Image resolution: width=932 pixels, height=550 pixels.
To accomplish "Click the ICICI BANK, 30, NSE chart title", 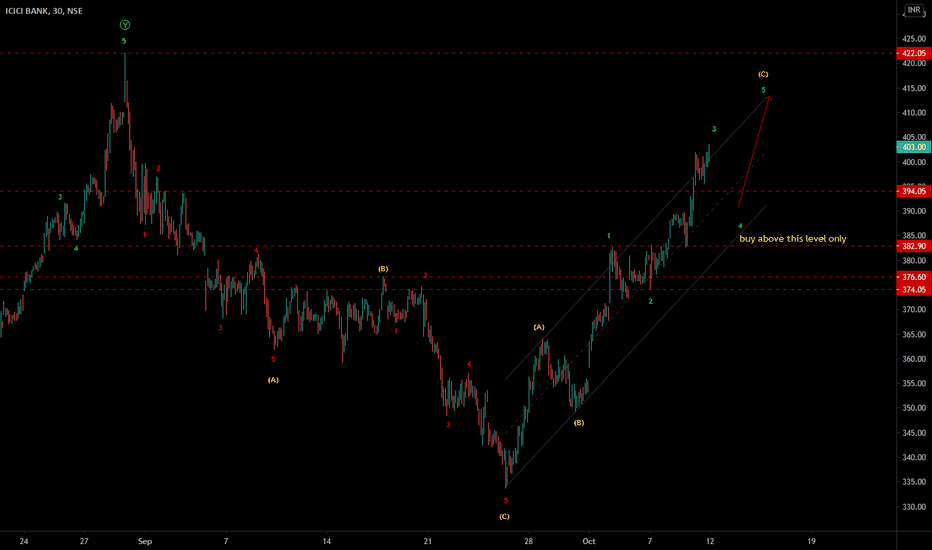I will tap(44, 11).
